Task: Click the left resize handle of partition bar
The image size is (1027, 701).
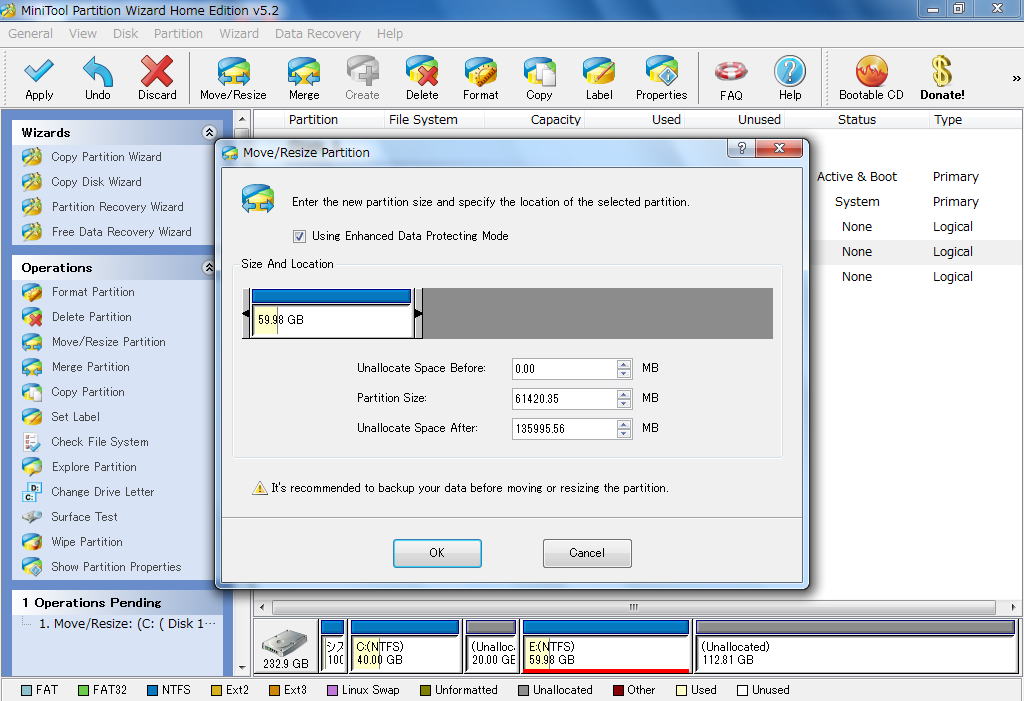Action: [246, 313]
